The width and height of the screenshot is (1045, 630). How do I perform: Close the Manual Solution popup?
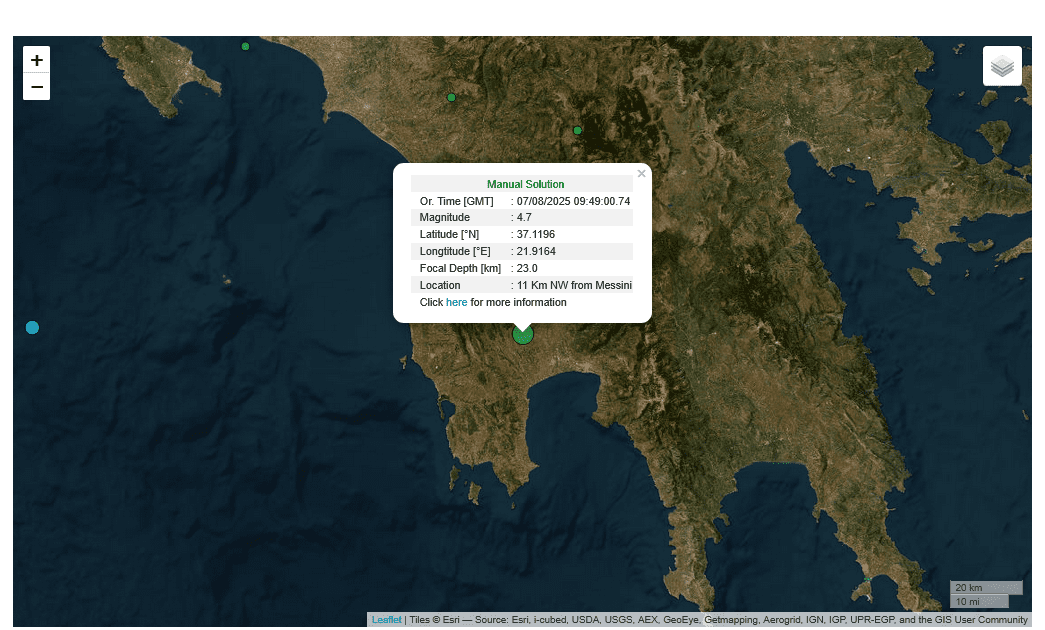(x=641, y=174)
